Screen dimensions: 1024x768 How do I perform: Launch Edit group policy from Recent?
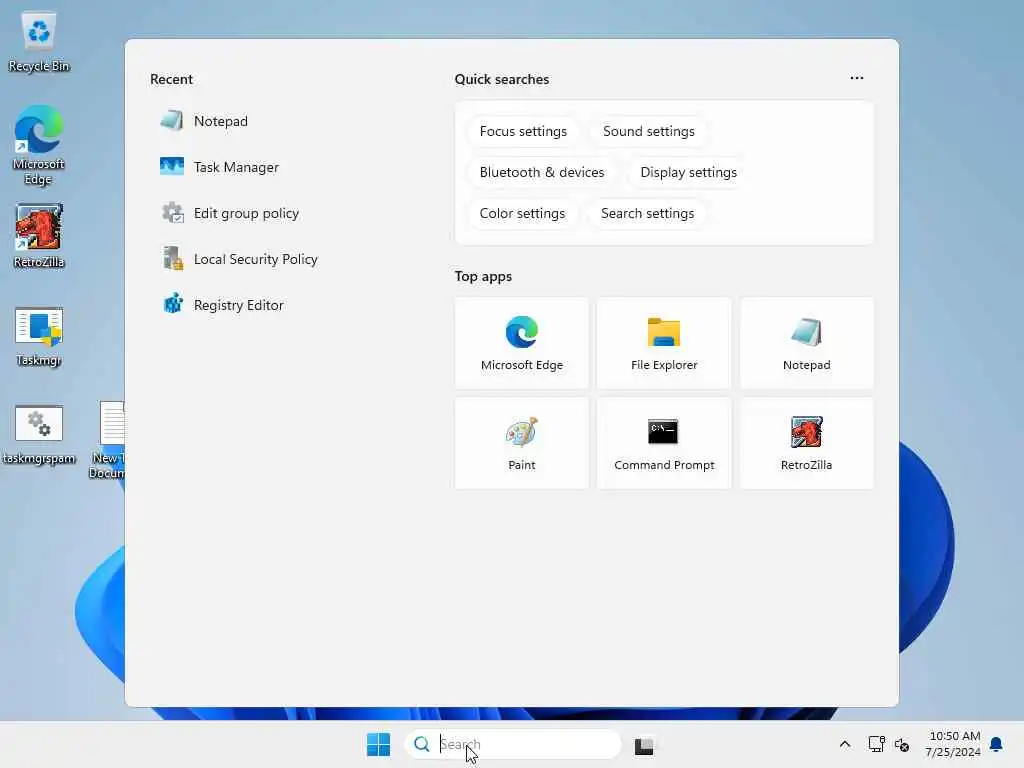coord(230,213)
